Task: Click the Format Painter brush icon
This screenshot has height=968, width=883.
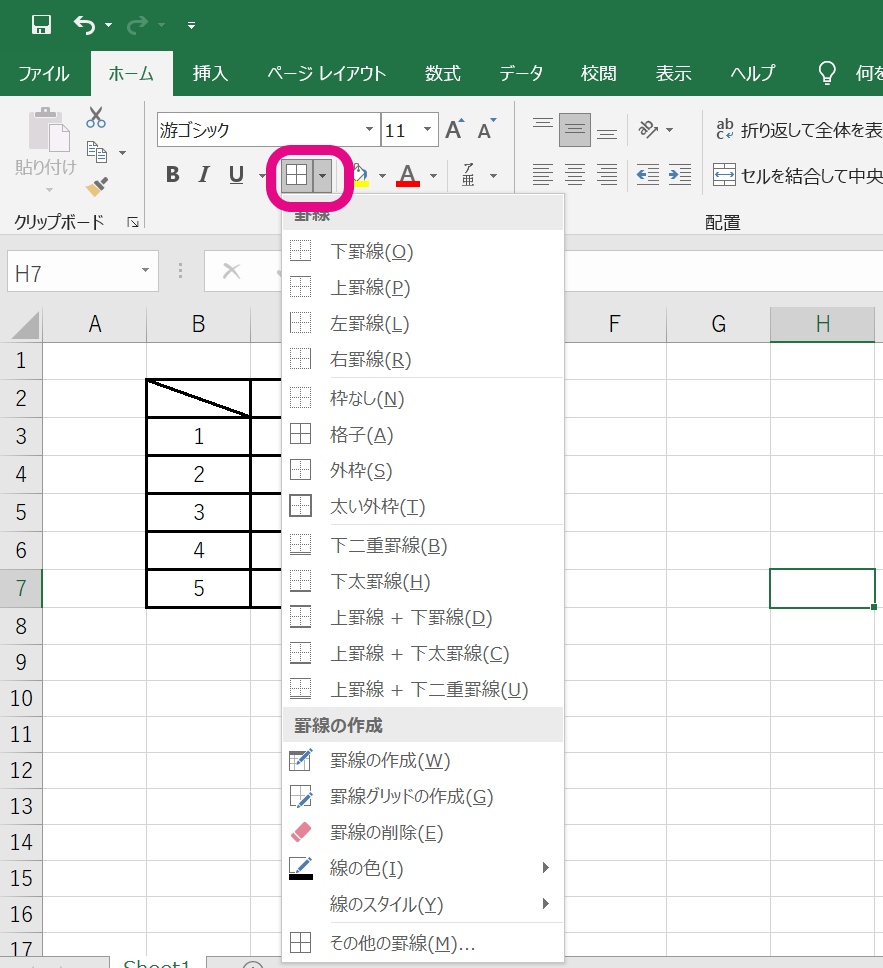Action: tap(97, 186)
